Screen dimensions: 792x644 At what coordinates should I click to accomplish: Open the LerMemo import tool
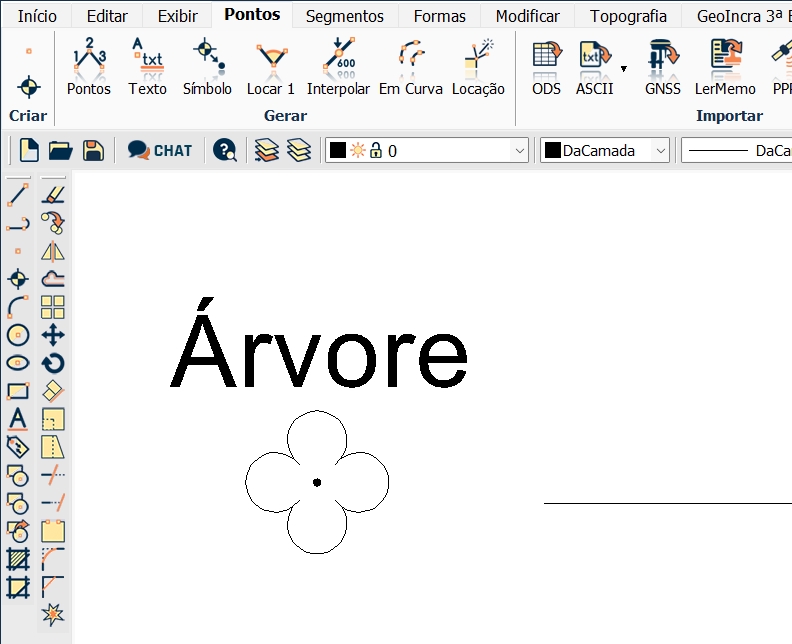coord(725,67)
